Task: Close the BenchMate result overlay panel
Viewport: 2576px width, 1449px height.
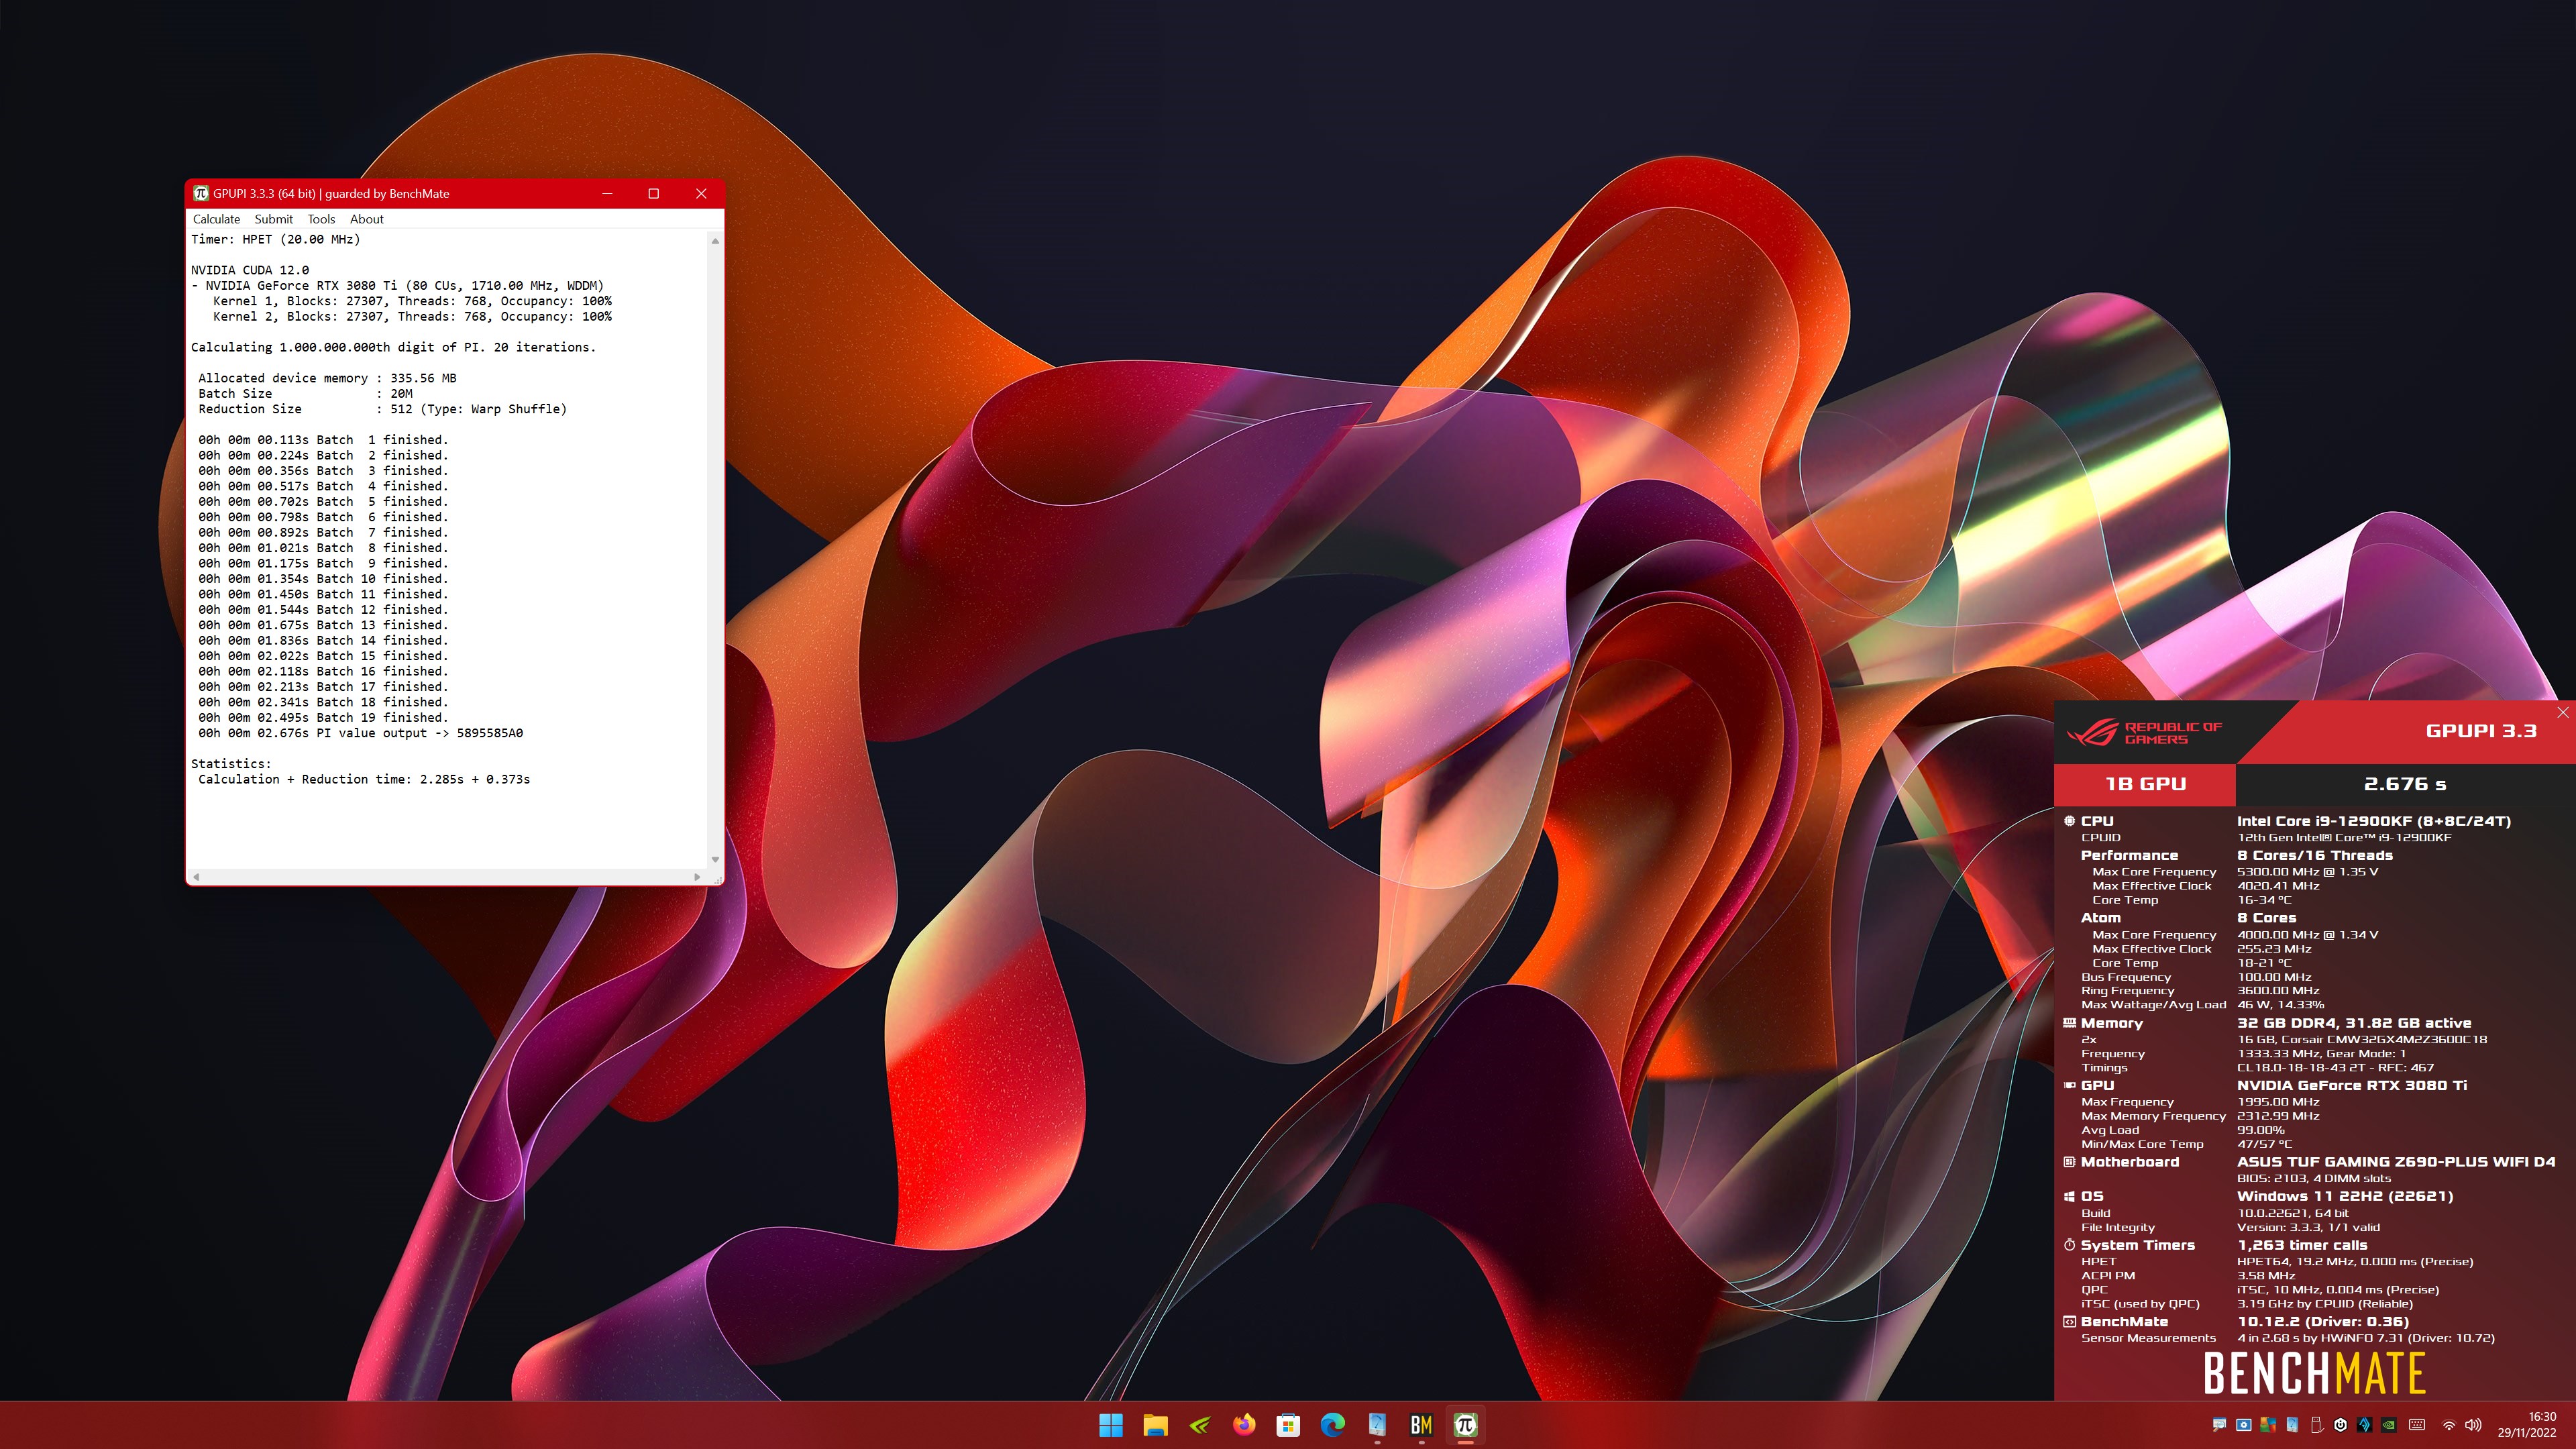Action: coord(2562,712)
